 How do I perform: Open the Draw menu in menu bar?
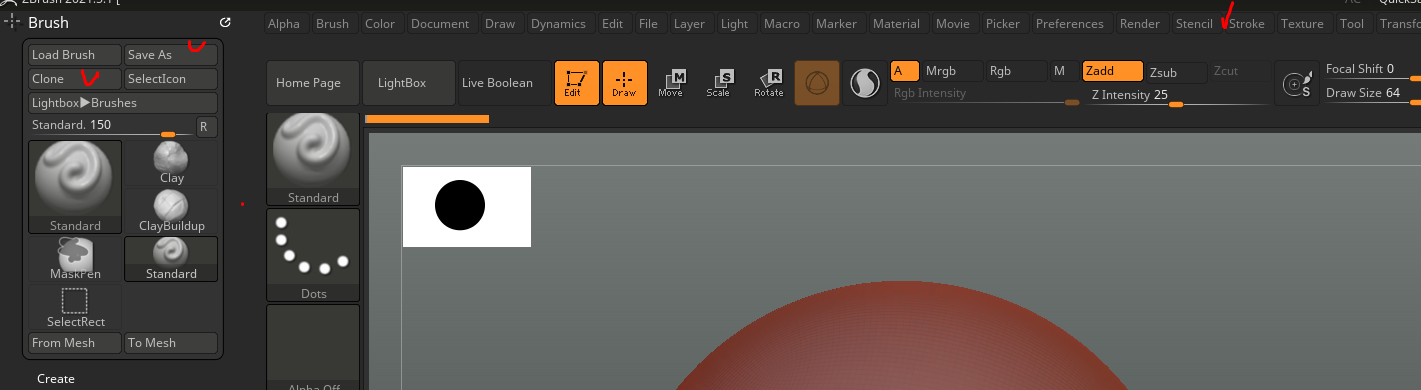(500, 24)
